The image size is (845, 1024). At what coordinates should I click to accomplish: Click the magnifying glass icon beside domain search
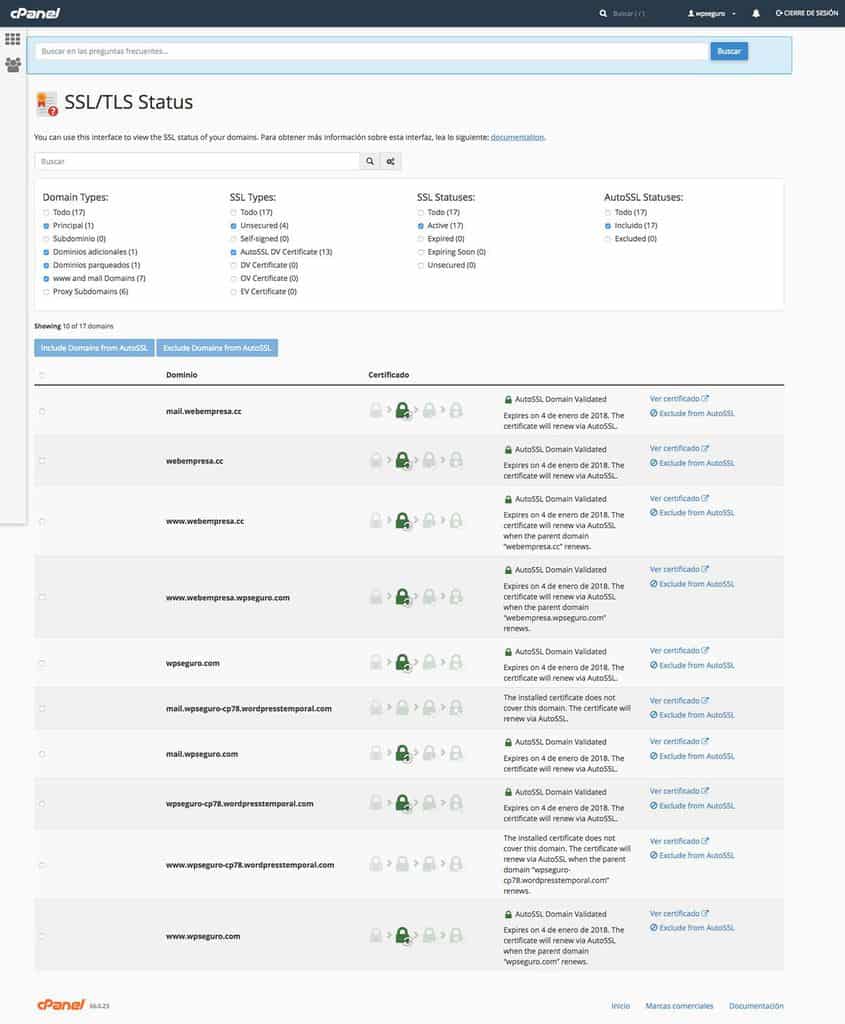pos(369,161)
